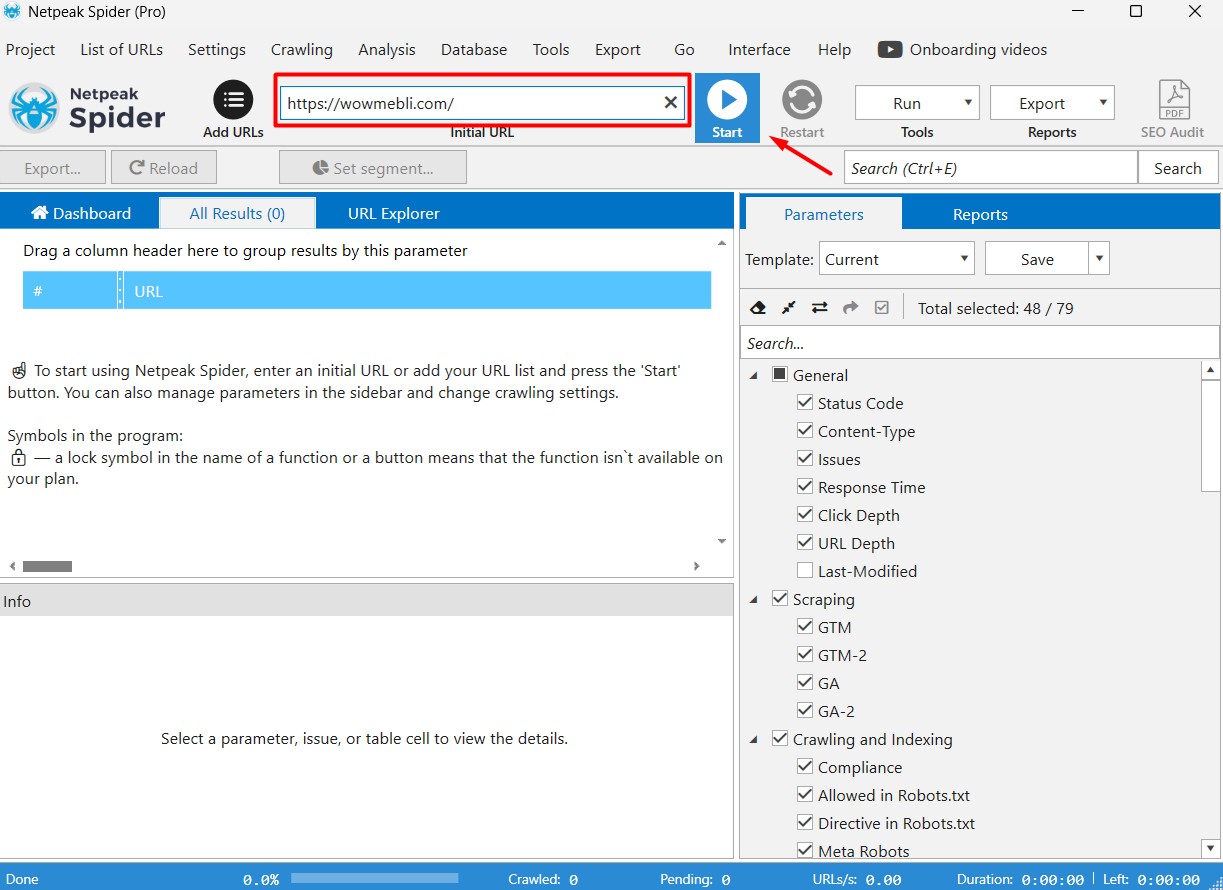Click the horizontal scrollbar thumb in results
This screenshot has height=890, width=1223.
tap(48, 566)
